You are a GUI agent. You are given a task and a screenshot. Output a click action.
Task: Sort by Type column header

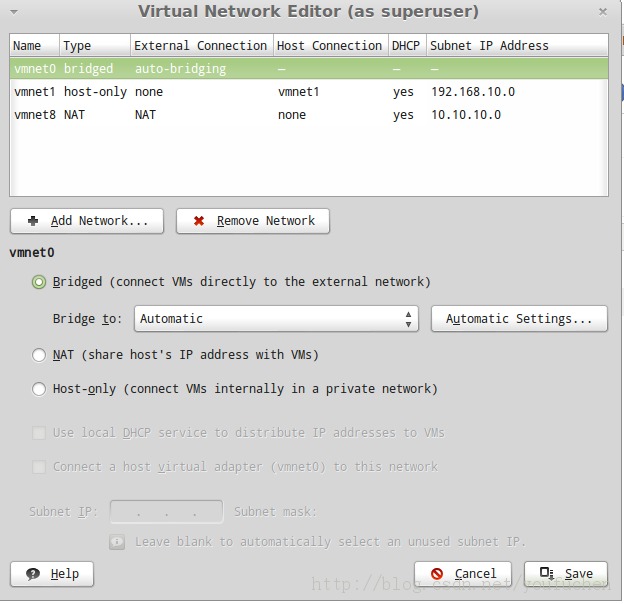[x=95, y=46]
